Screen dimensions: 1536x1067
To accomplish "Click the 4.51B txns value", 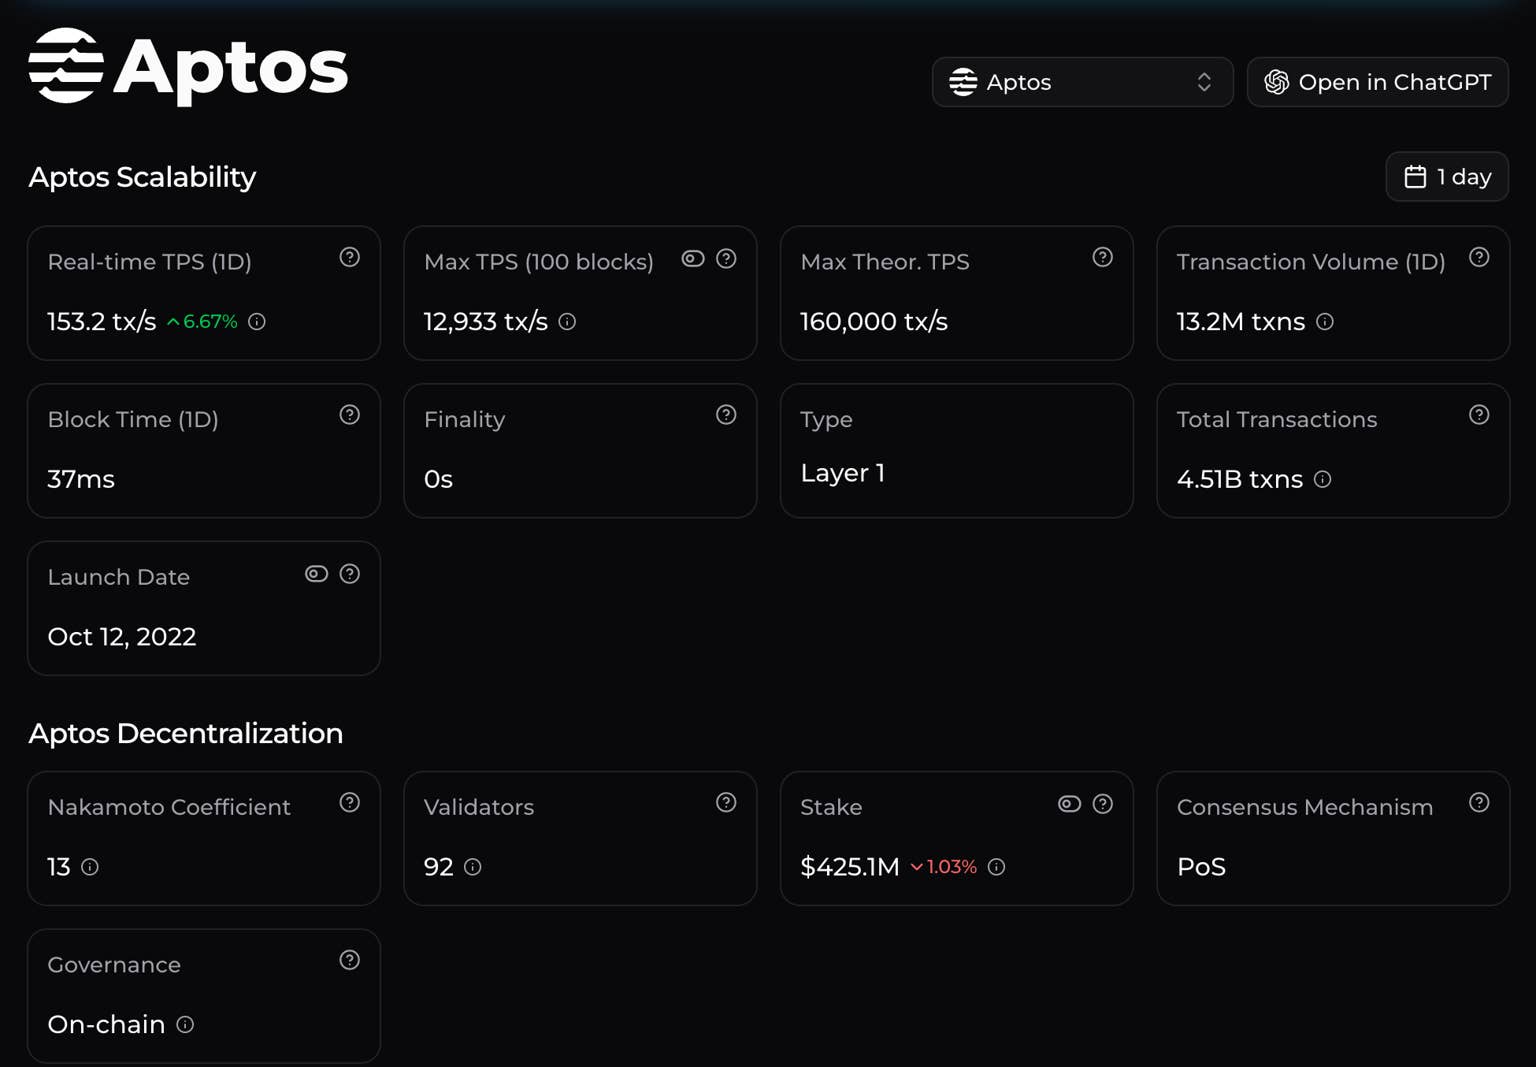I will coord(1240,479).
